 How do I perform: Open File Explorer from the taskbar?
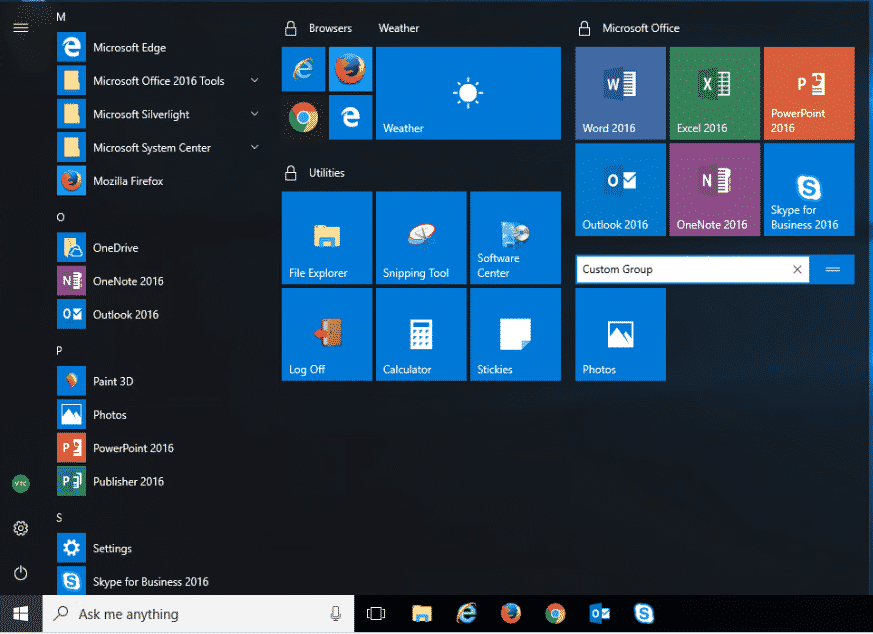click(x=421, y=614)
